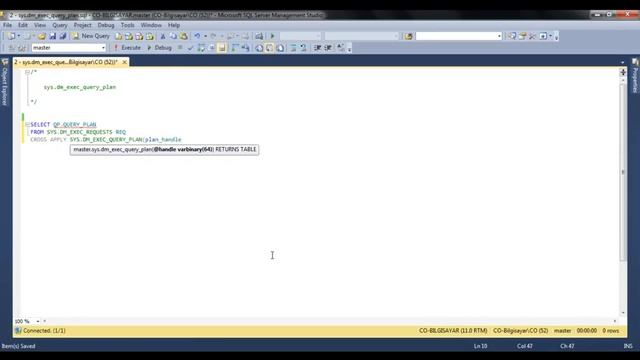
Task: Paste from clipboard icon
Action: coord(184,36)
